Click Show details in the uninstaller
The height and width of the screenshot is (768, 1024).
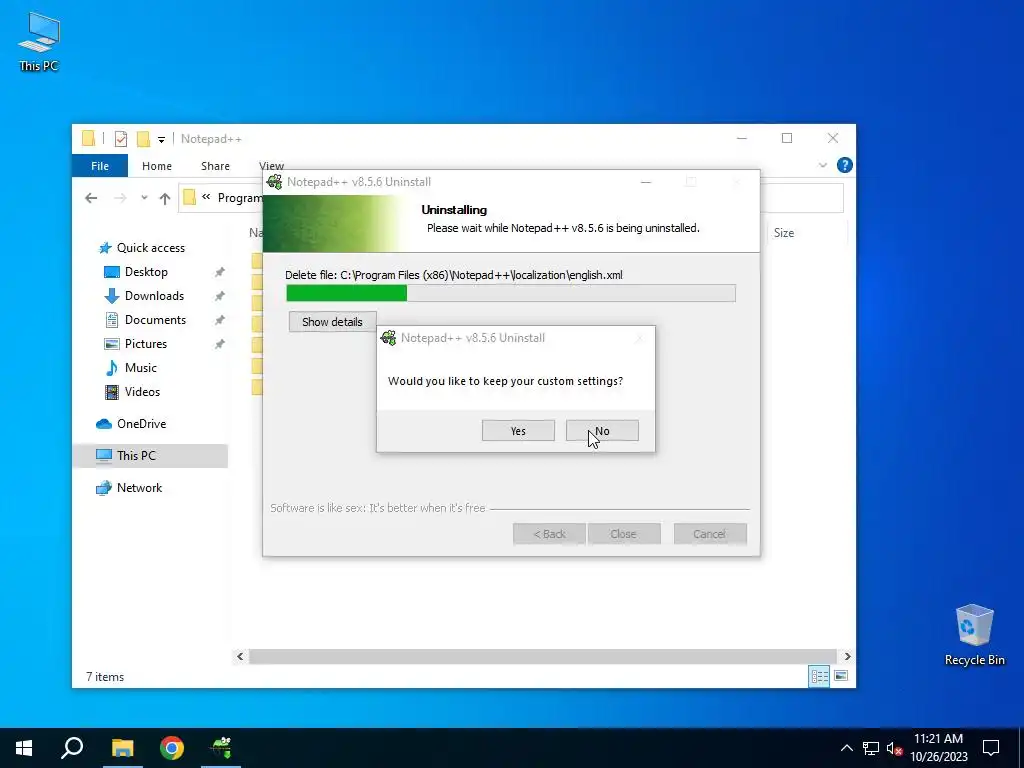(332, 322)
